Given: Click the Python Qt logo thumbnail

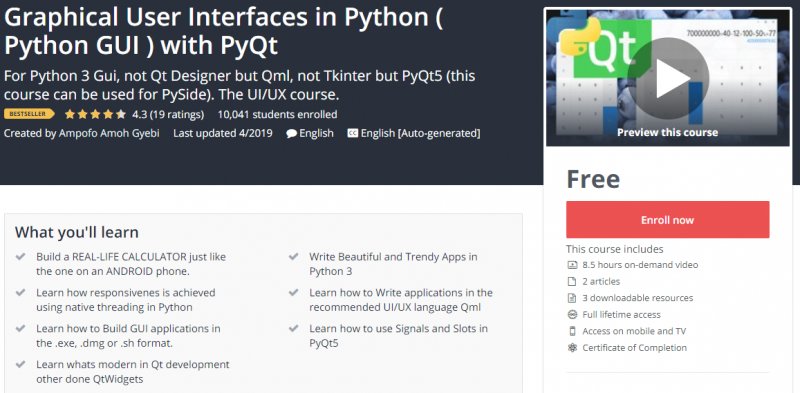Looking at the screenshot, I should pyautogui.click(x=606, y=47).
